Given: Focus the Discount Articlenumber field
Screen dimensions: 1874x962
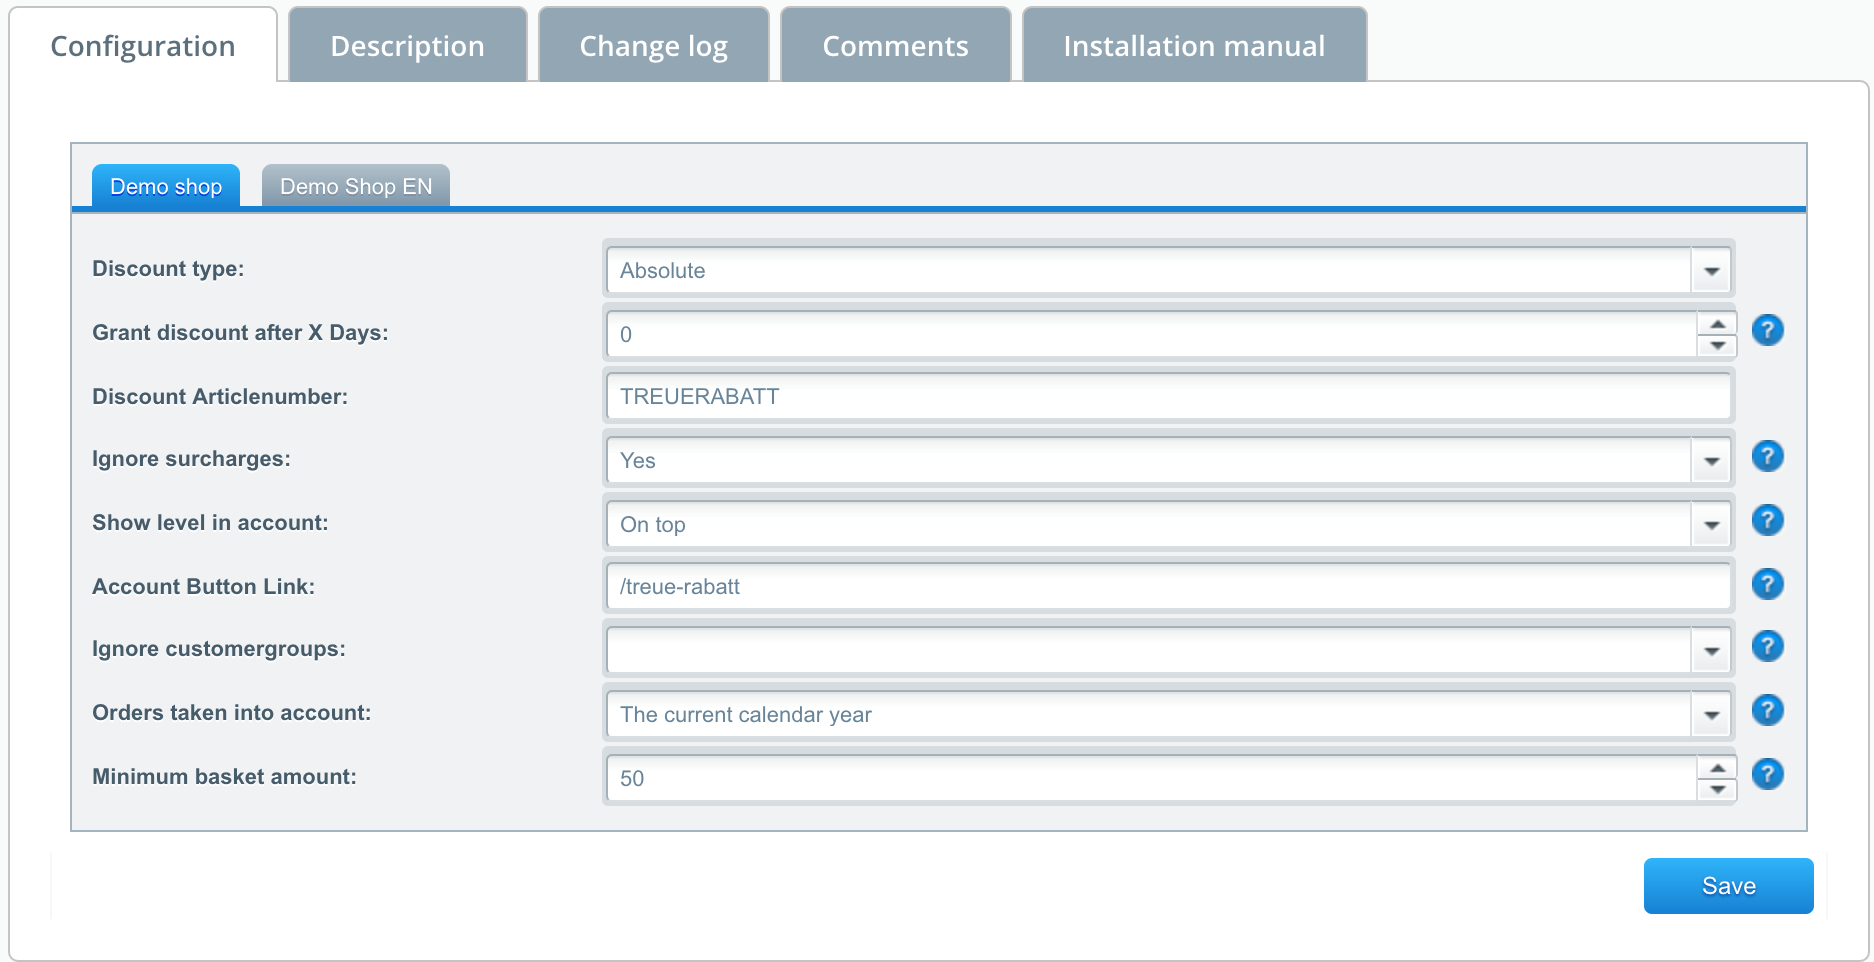Looking at the screenshot, I should (1168, 397).
